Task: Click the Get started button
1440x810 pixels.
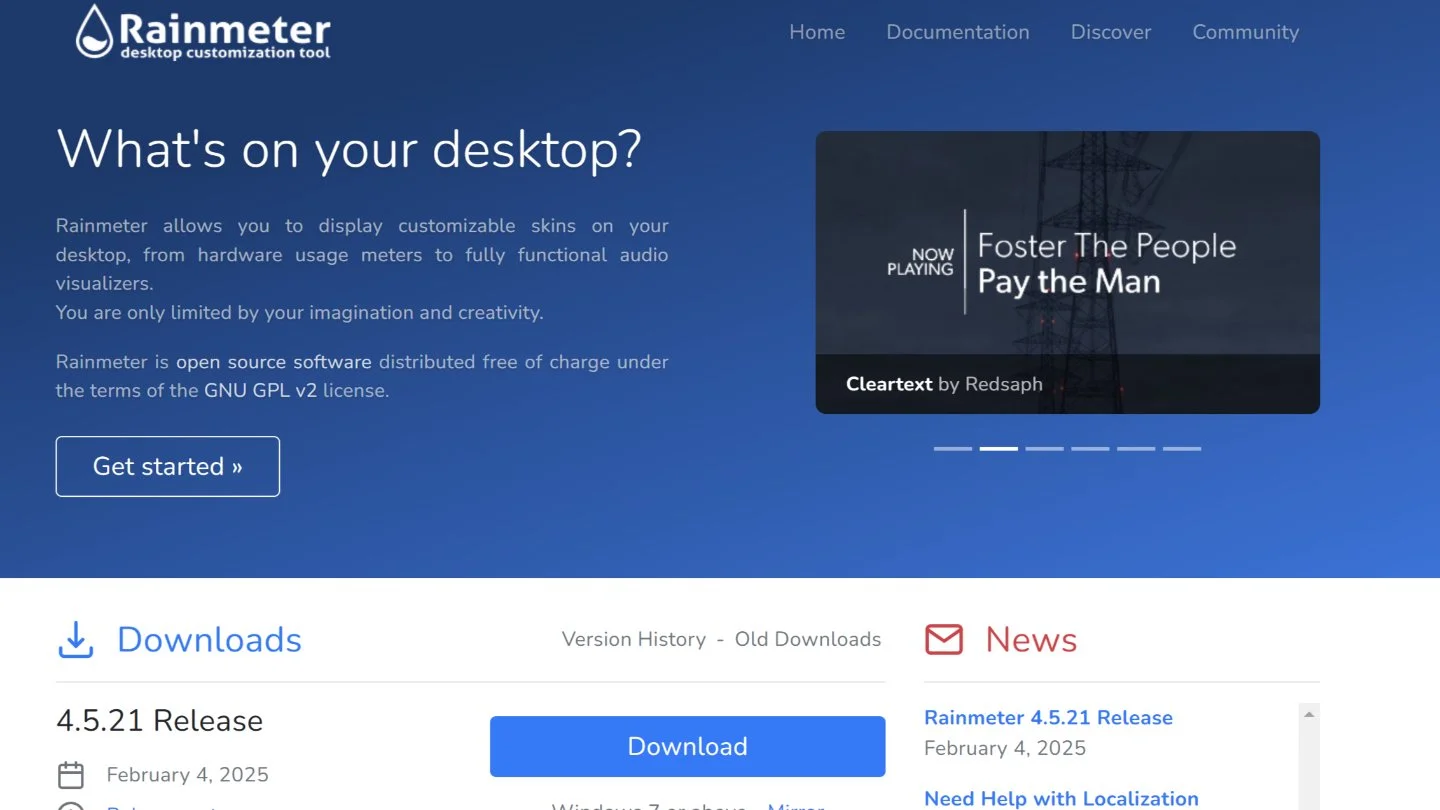Action: tap(168, 466)
